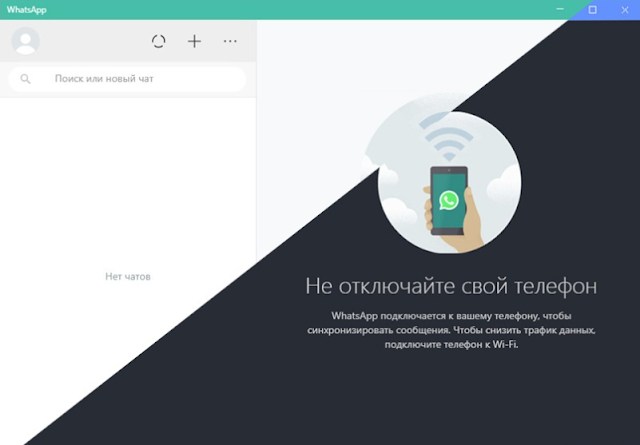This screenshot has height=445, width=640.
Task: Click the search magnifier icon
Action: click(x=25, y=79)
